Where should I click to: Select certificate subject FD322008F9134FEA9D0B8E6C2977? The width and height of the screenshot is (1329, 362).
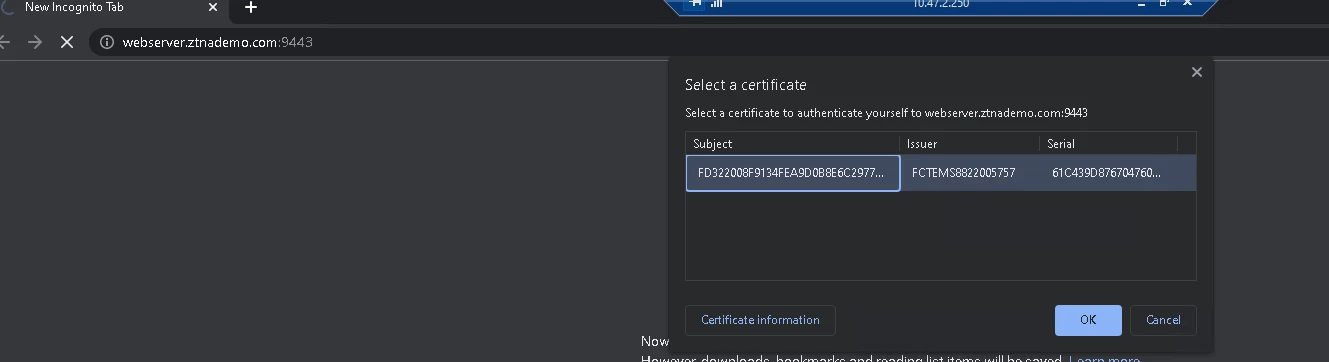coord(792,173)
